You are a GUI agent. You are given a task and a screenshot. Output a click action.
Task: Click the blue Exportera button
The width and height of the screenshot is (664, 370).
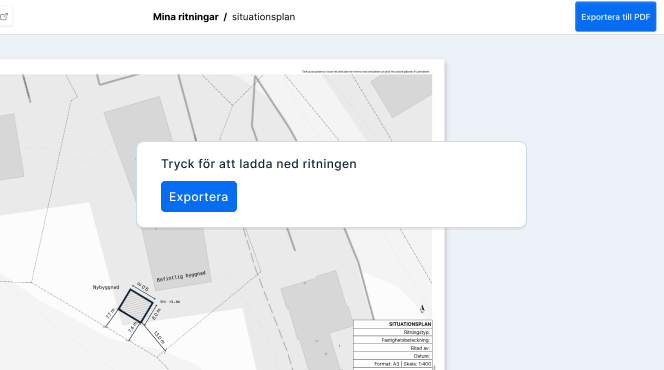(199, 196)
